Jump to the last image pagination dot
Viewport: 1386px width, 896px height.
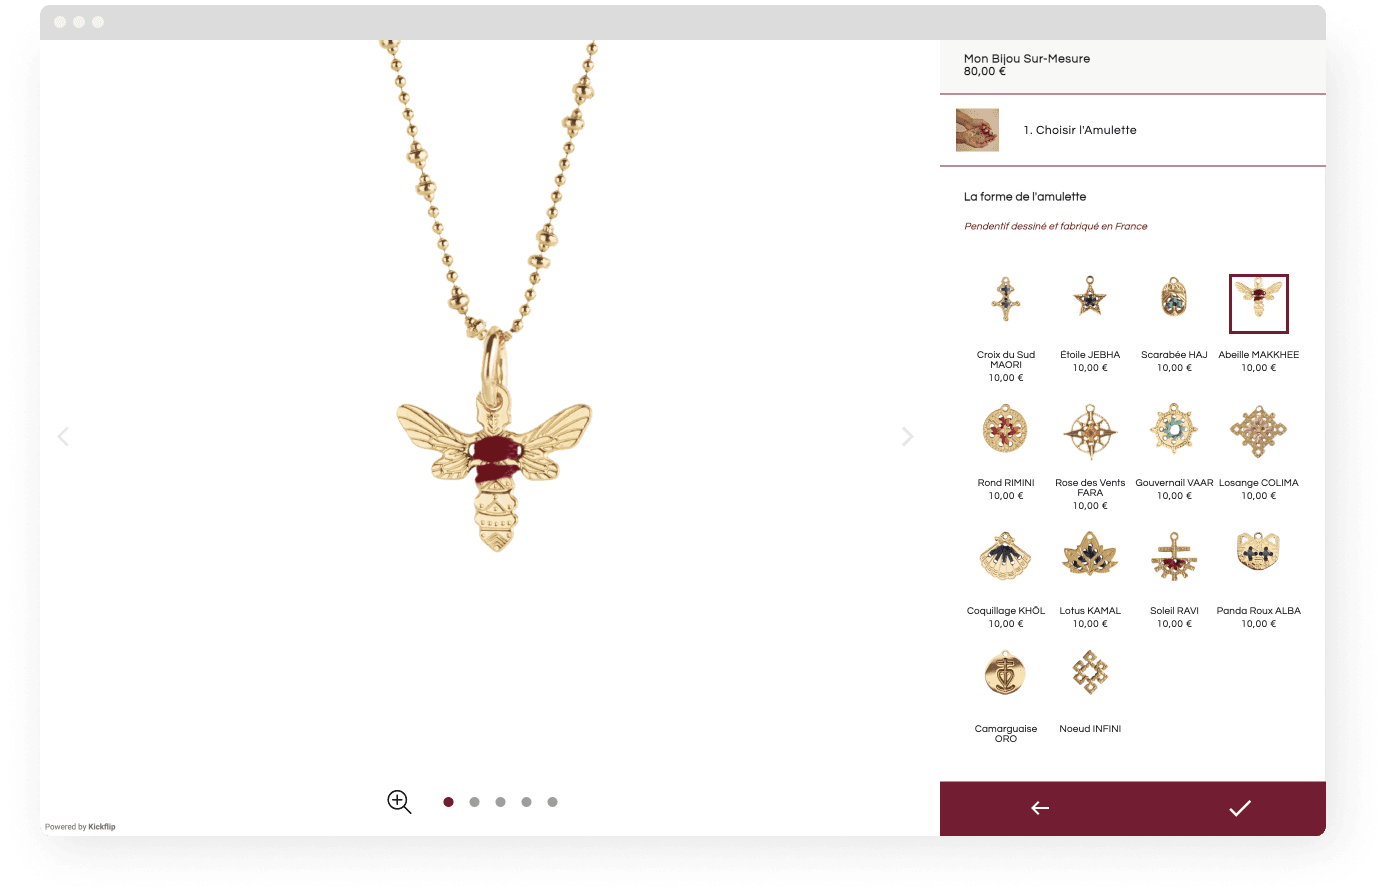click(x=552, y=802)
